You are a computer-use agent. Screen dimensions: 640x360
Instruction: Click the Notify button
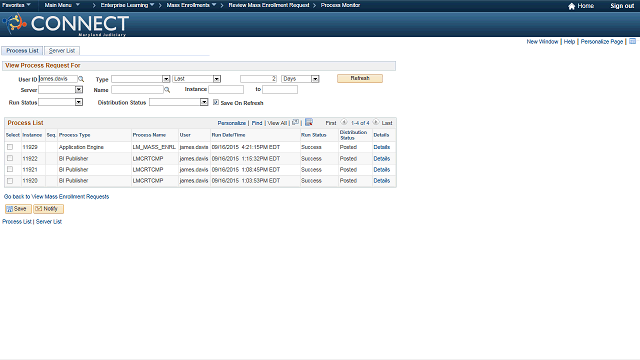[48, 209]
